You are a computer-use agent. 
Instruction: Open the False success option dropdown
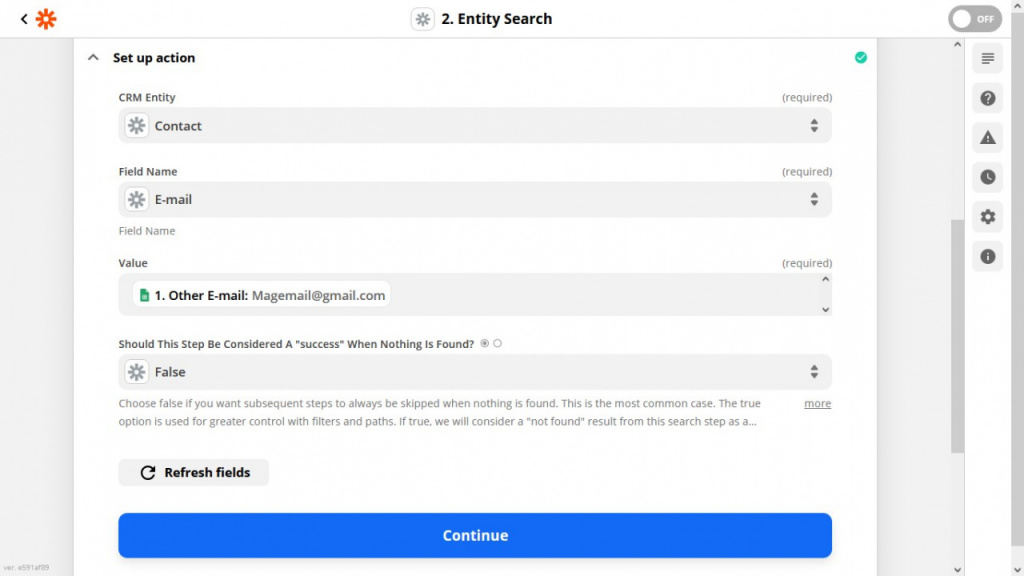click(475, 372)
